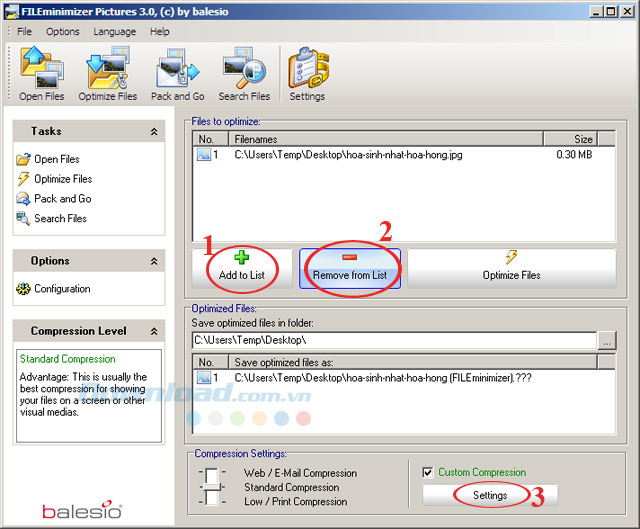Click the No. header in Files to optimize
This screenshot has width=640, height=529.
coord(211,139)
